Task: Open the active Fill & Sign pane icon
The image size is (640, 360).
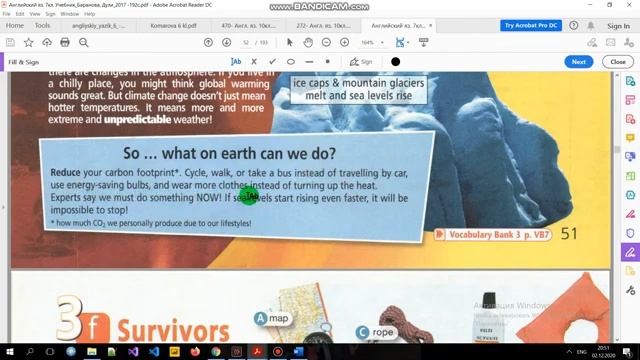Action: tap(630, 252)
